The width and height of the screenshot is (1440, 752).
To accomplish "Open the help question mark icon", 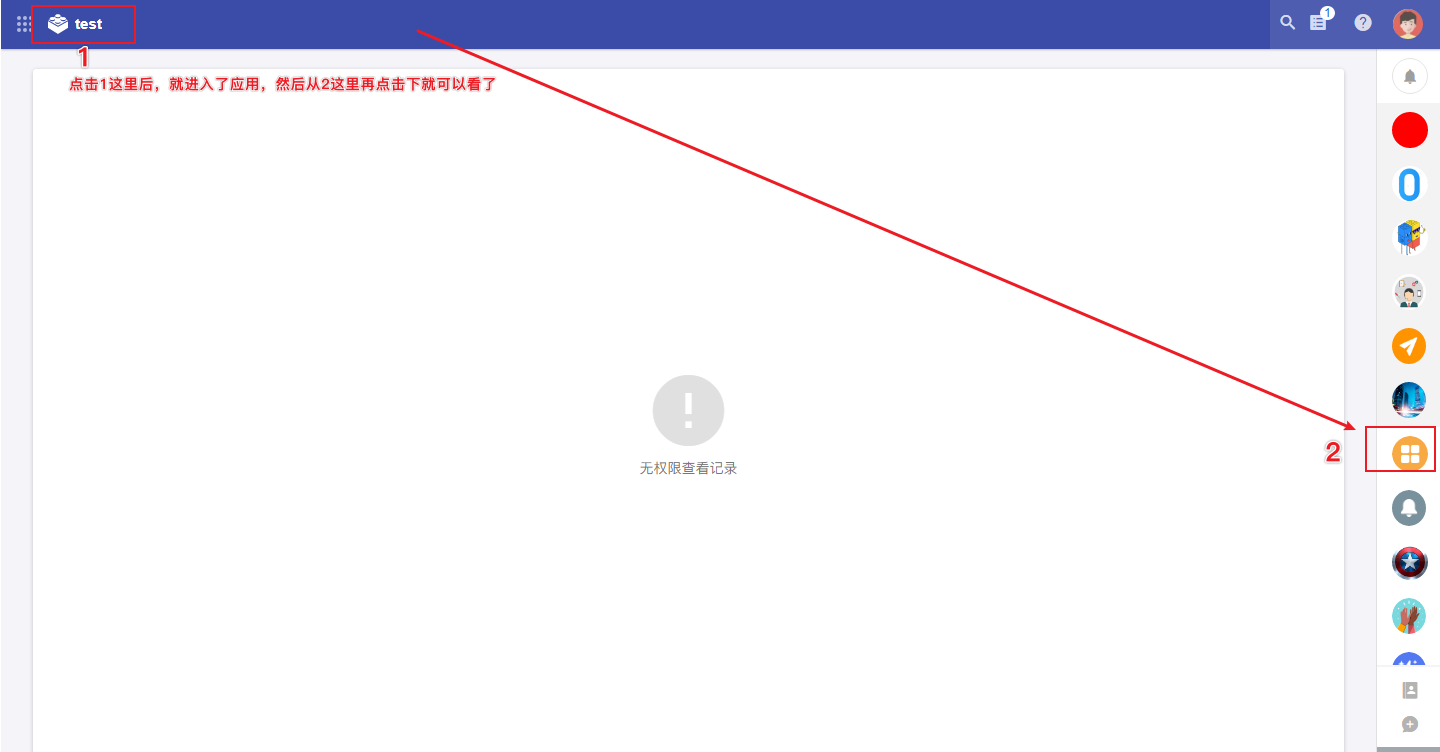I will click(x=1363, y=22).
